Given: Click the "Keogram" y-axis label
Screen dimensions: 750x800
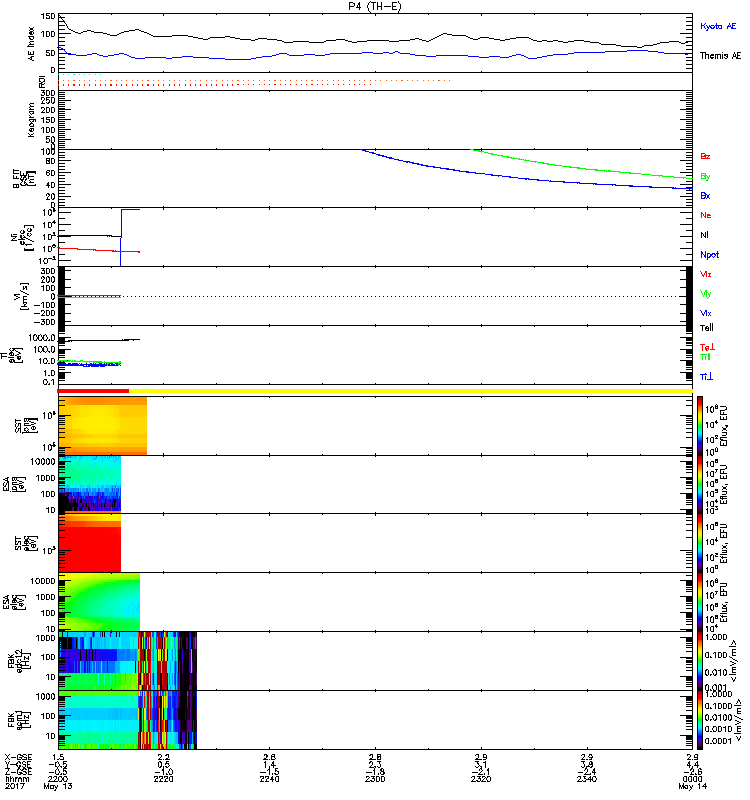Looking at the screenshot, I should click(x=32, y=119).
